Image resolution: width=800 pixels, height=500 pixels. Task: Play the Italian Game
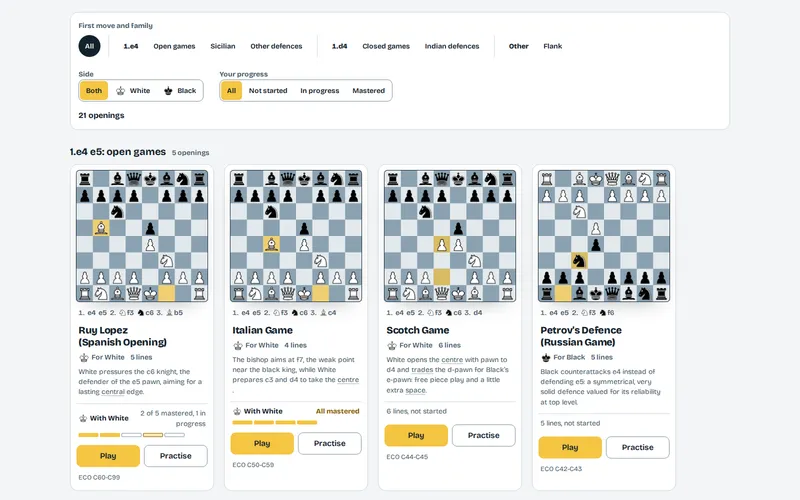tap(262, 443)
